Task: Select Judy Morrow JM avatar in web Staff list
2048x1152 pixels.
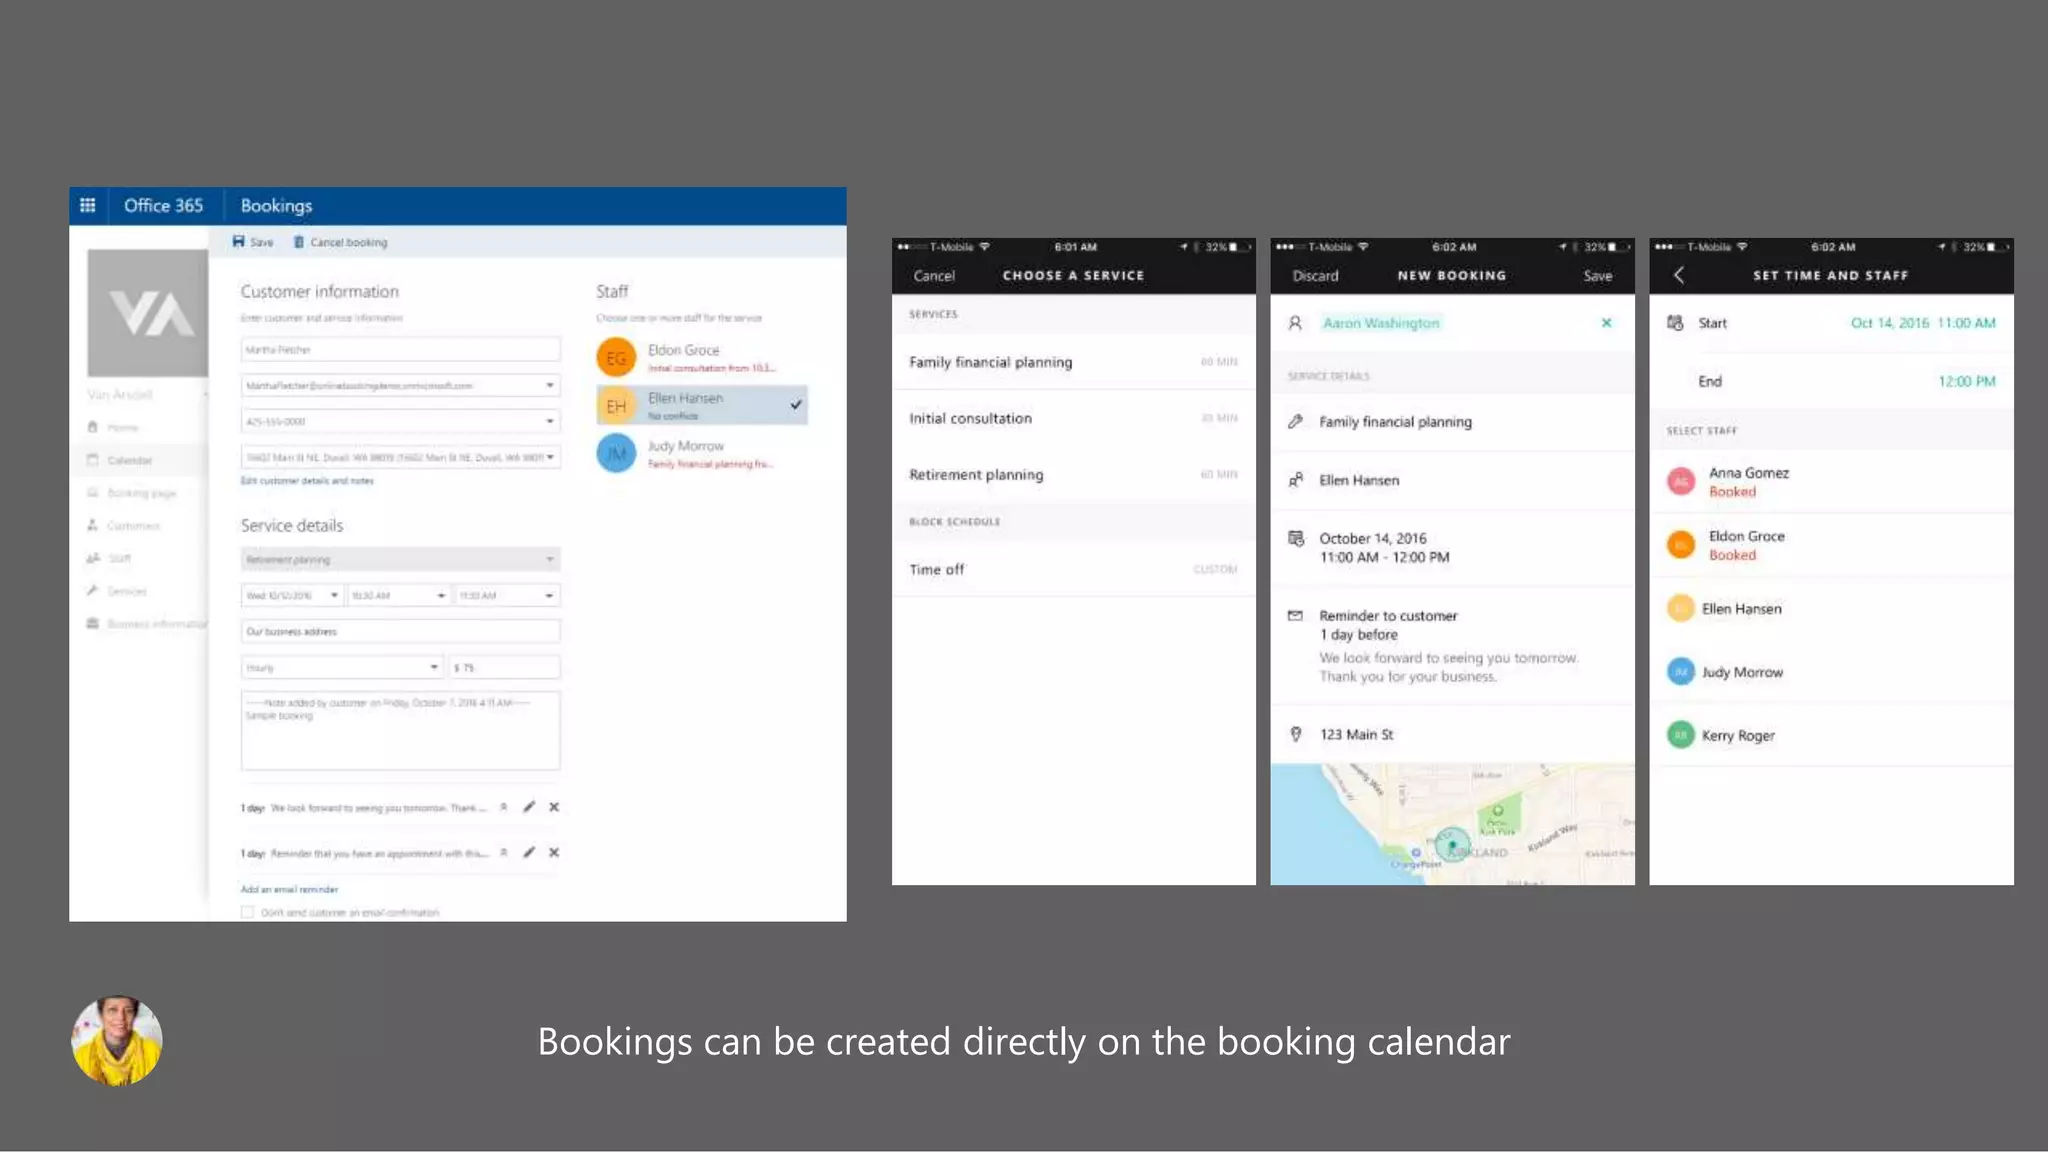Action: pos(616,454)
